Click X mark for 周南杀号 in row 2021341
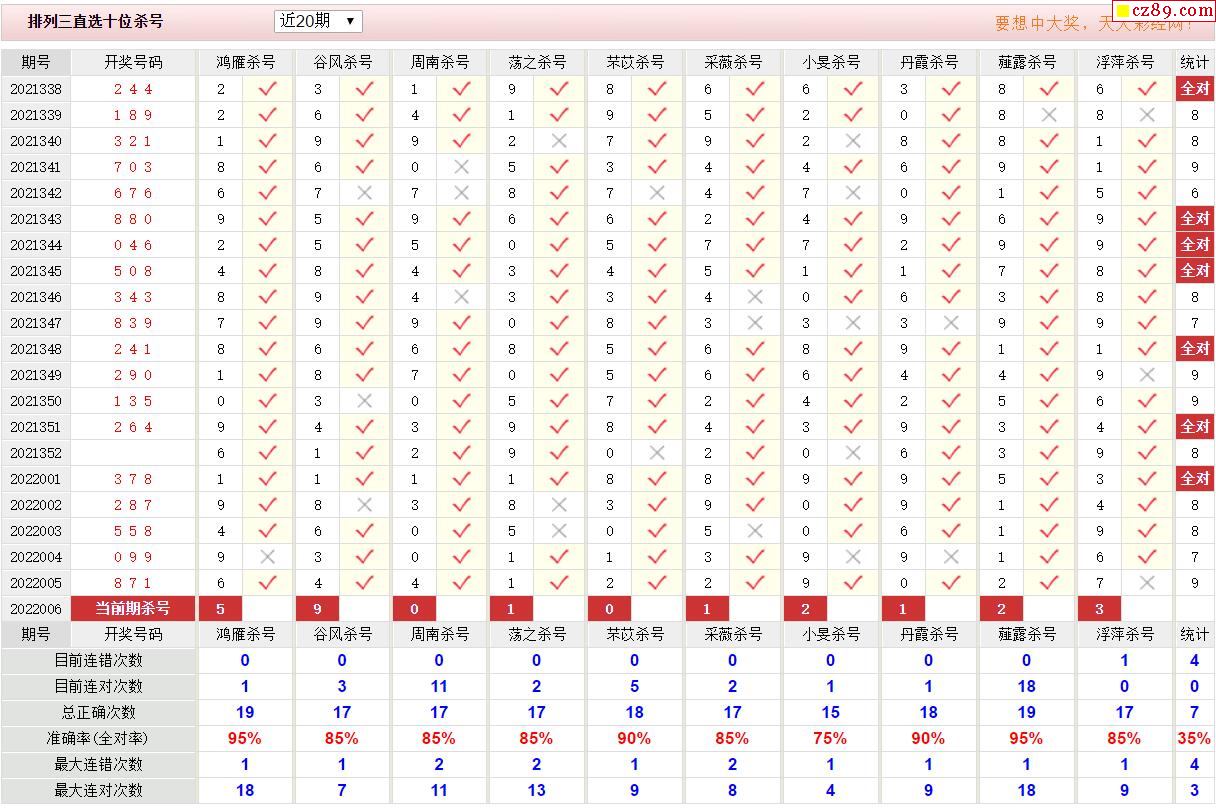Viewport: 1216px width, 808px height. pos(461,167)
